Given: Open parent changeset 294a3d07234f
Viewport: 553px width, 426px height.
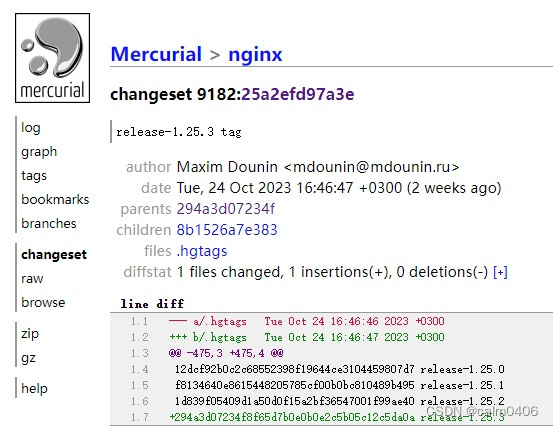Looking at the screenshot, I should point(225,209).
